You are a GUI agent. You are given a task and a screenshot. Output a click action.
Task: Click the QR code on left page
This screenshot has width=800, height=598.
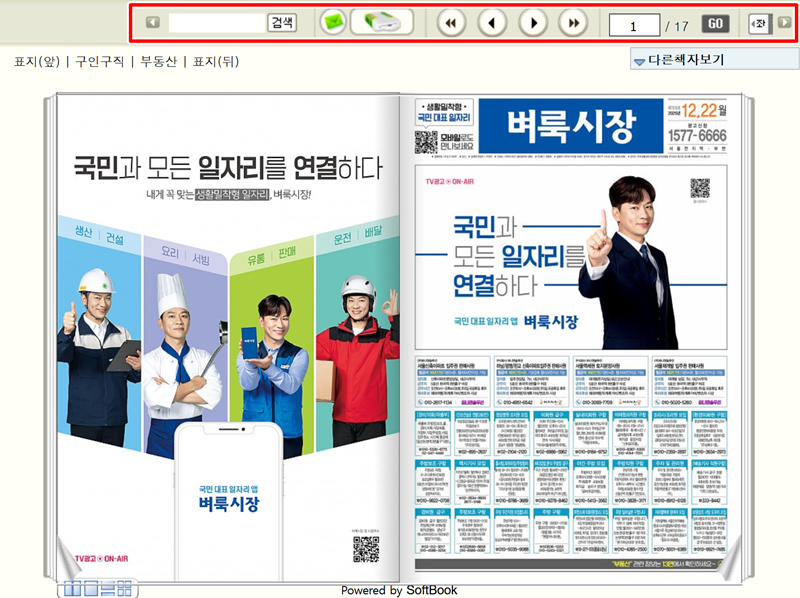(x=366, y=550)
